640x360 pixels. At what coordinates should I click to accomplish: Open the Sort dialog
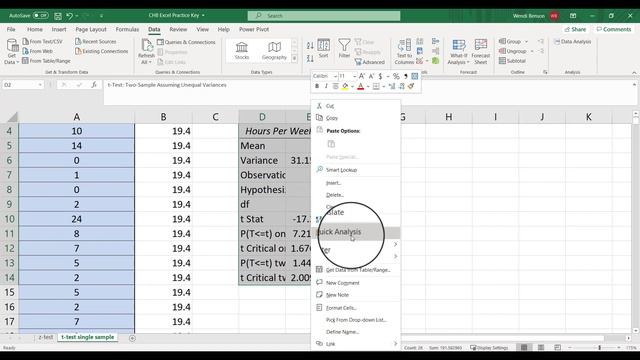323,48
